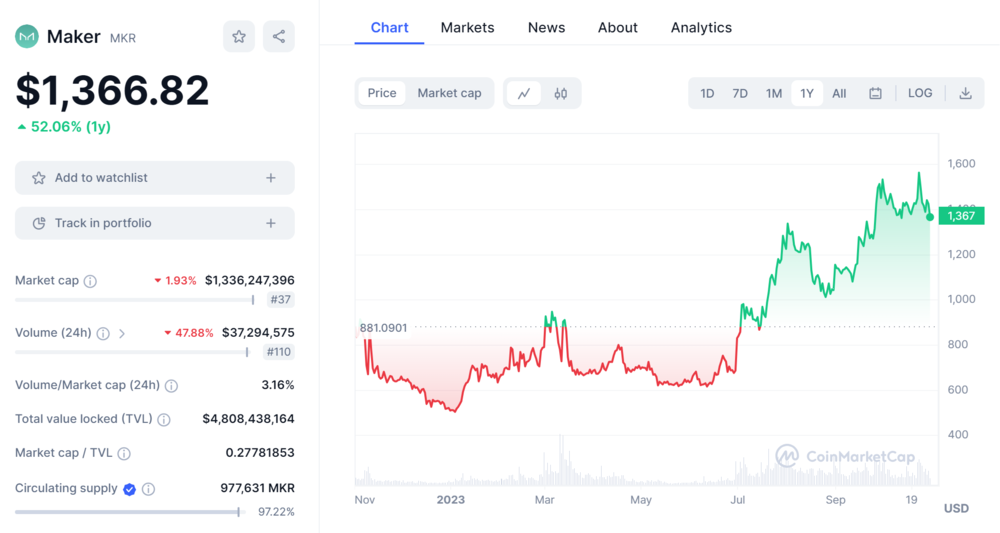Expand Volume (24h) chevron arrow
Viewport: 1000px width, 533px height.
click(x=122, y=333)
